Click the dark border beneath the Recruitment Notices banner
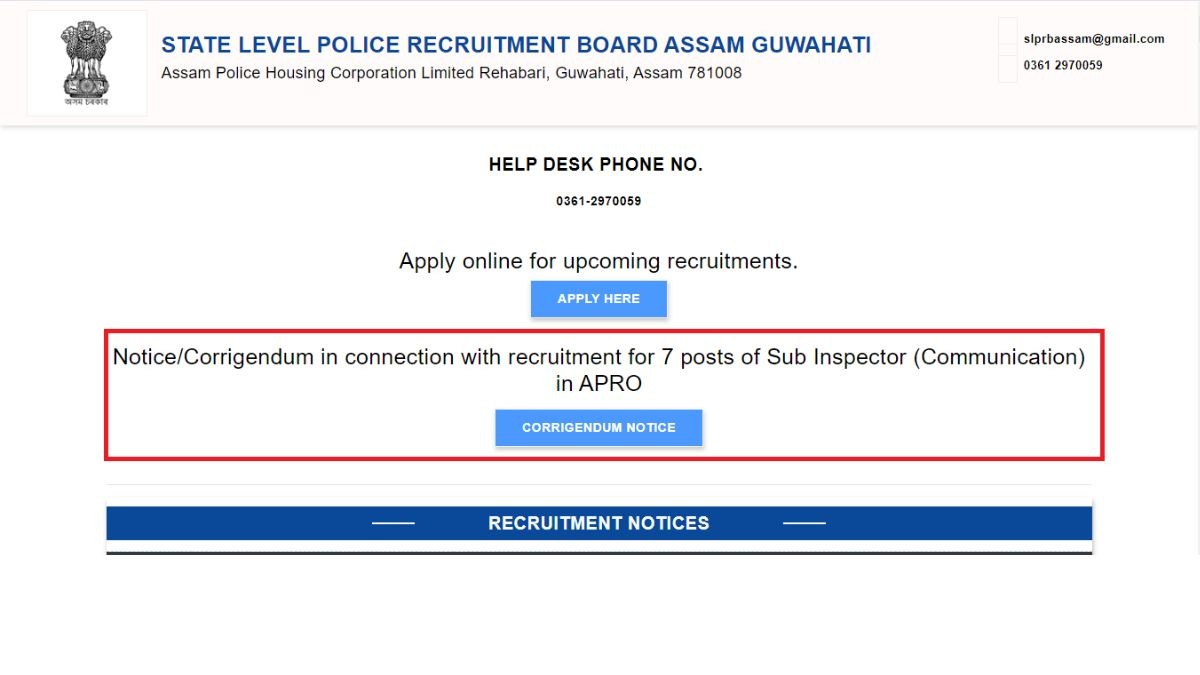1200x675 pixels. pyautogui.click(x=598, y=552)
